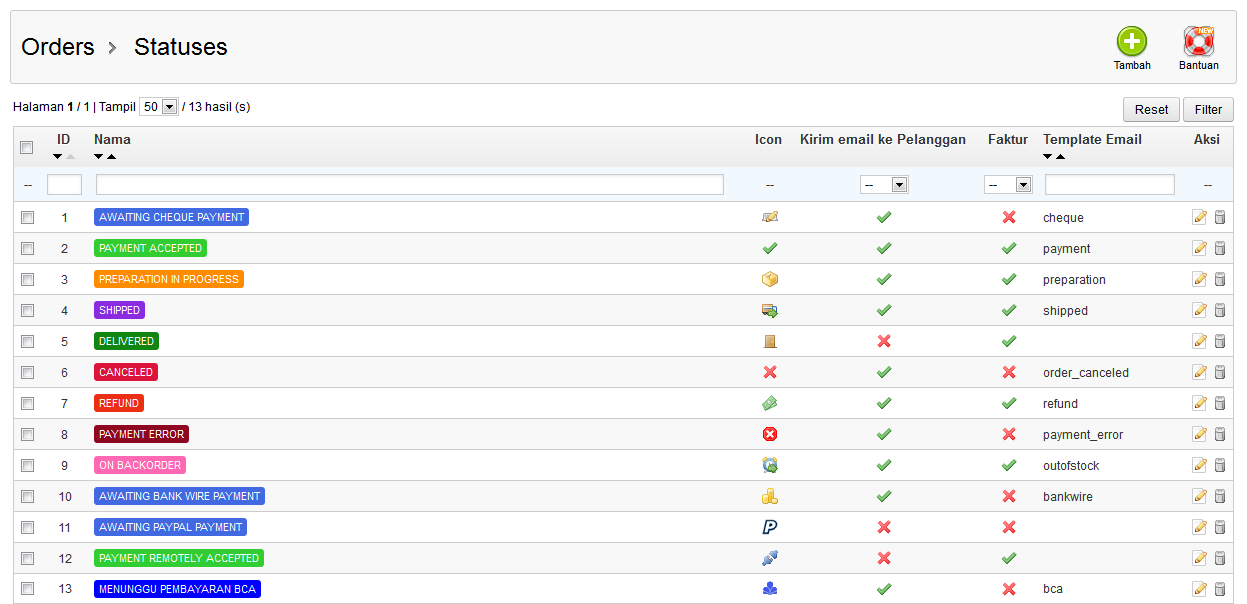Edit the Awaiting Bank Wire Payment row
Viewport: 1247px width, 604px height.
coord(1200,496)
